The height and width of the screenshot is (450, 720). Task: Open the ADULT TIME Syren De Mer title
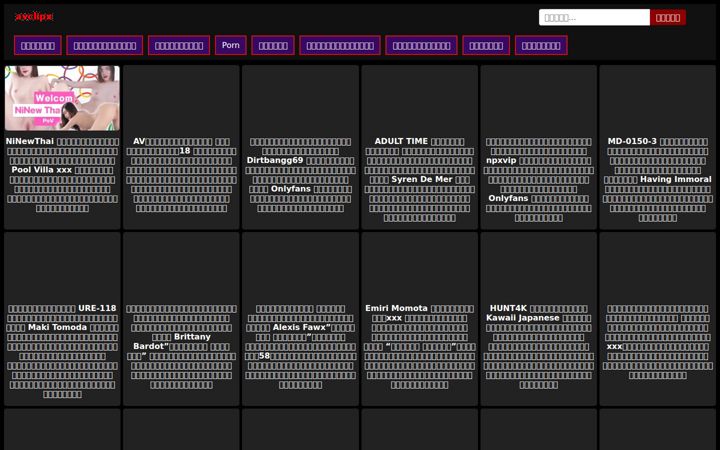click(x=420, y=180)
